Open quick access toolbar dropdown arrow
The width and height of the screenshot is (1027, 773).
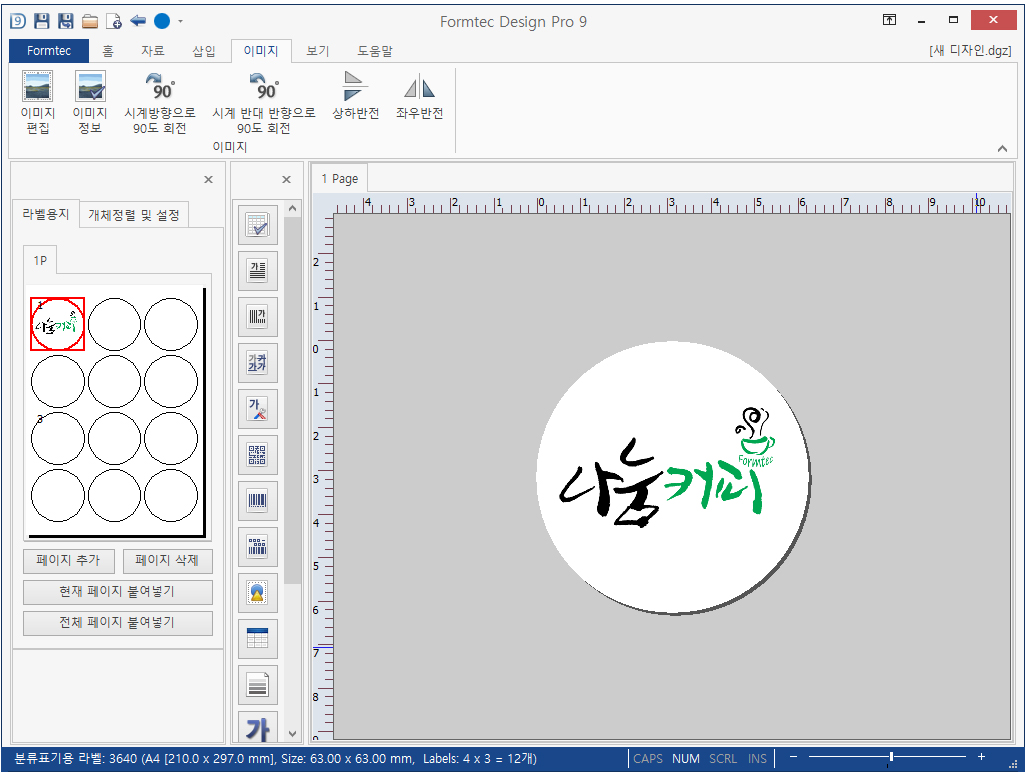click(180, 22)
